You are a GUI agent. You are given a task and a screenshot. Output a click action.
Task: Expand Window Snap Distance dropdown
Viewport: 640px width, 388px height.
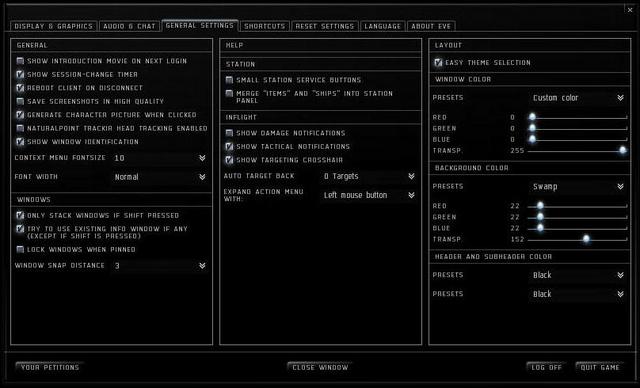tap(160, 266)
